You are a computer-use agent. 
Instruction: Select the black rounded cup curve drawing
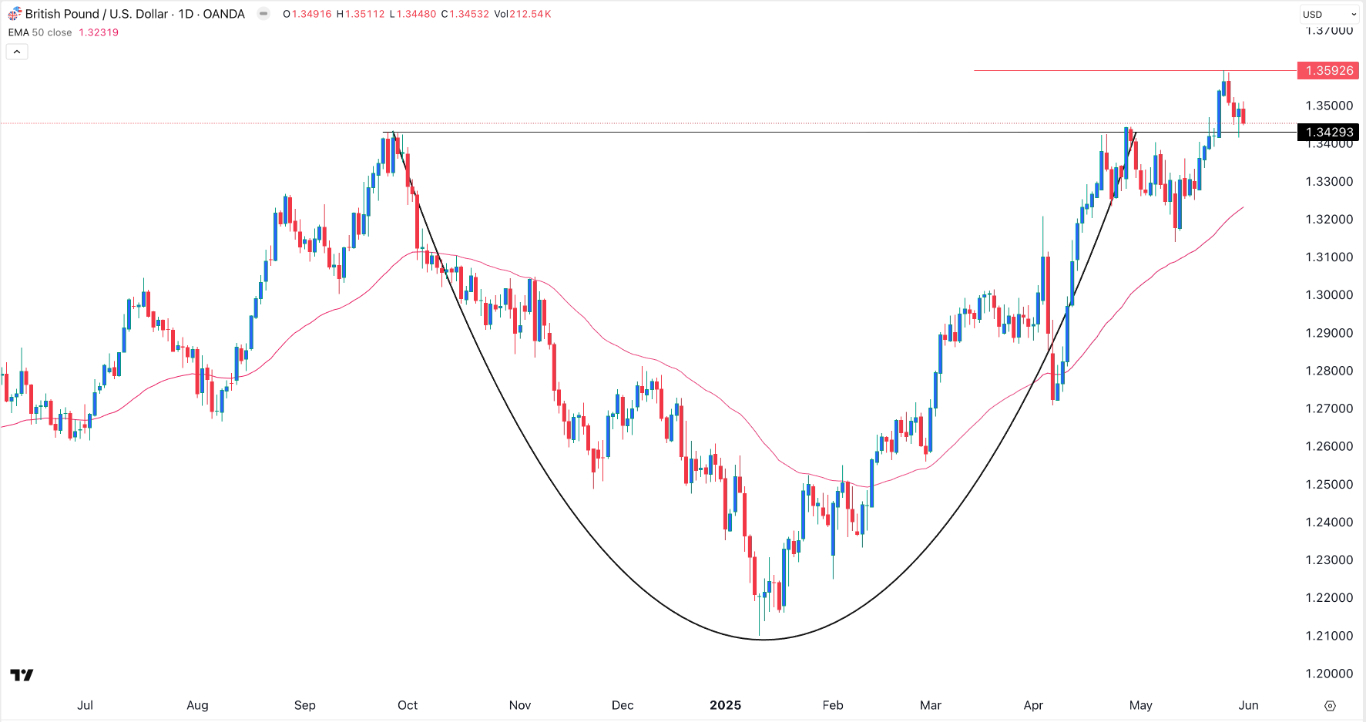click(762, 638)
